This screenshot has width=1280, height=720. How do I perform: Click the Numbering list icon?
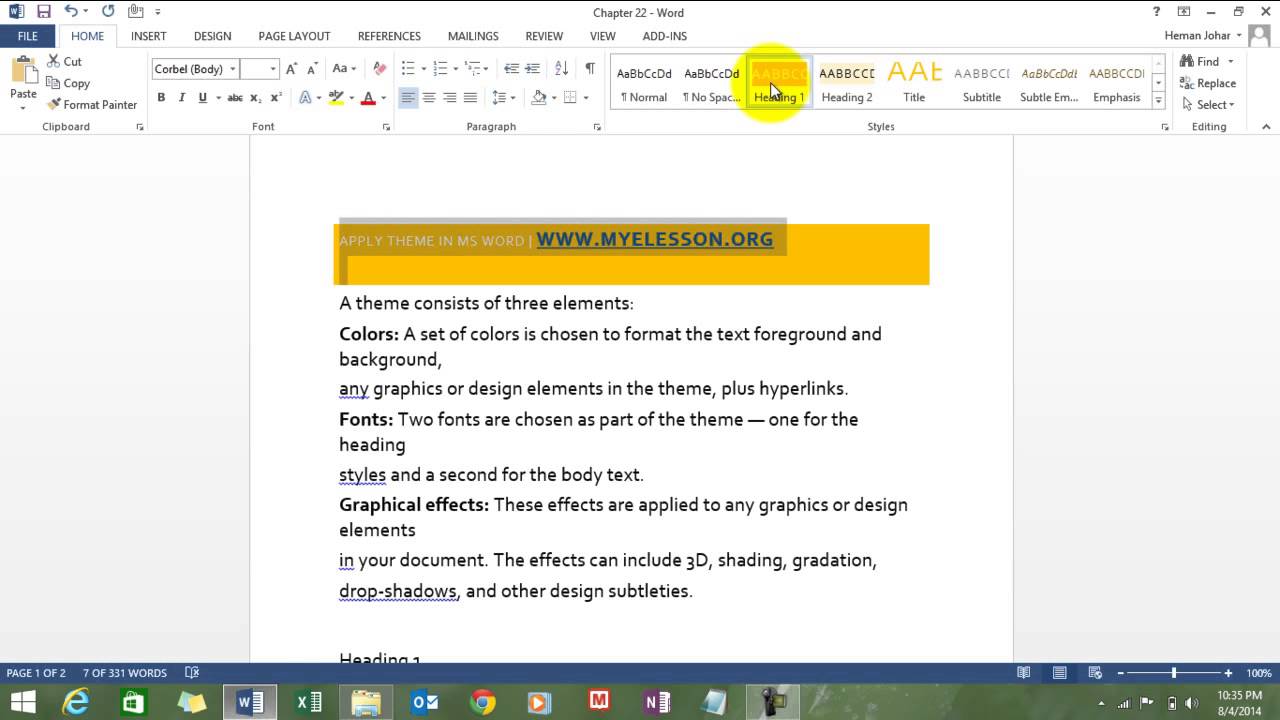pos(440,69)
